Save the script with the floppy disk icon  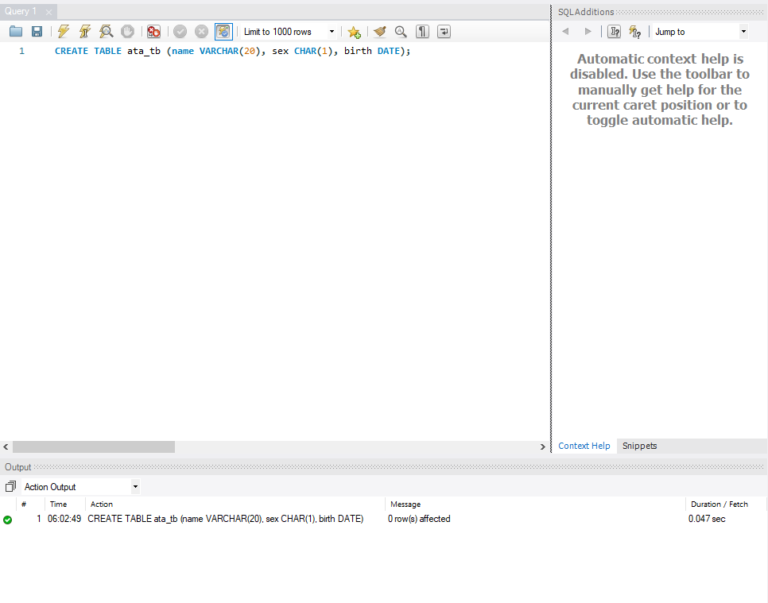[x=37, y=32]
